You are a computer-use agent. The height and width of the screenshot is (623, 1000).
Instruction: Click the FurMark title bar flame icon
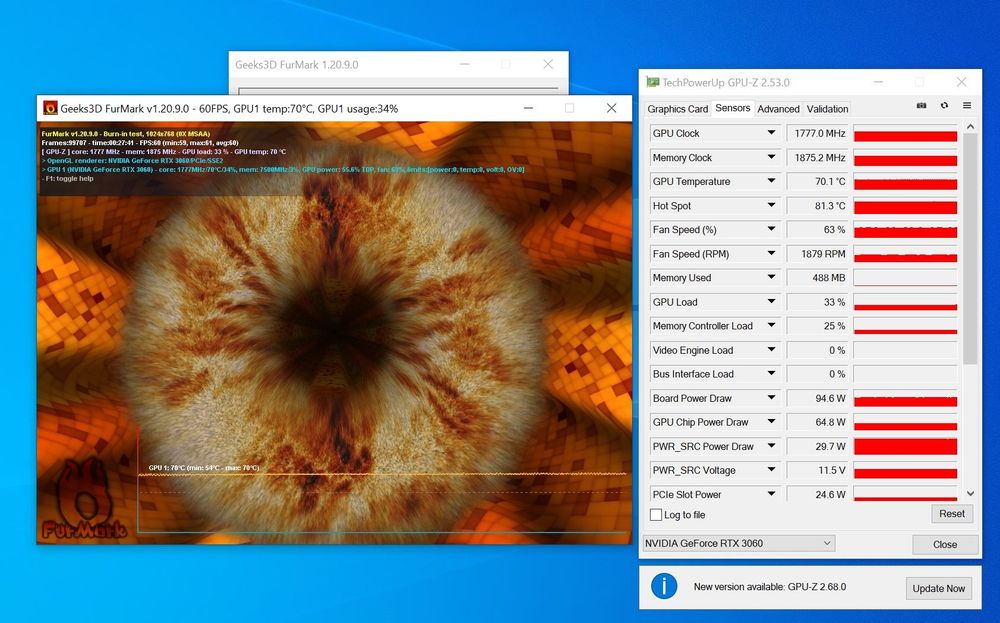click(x=50, y=108)
